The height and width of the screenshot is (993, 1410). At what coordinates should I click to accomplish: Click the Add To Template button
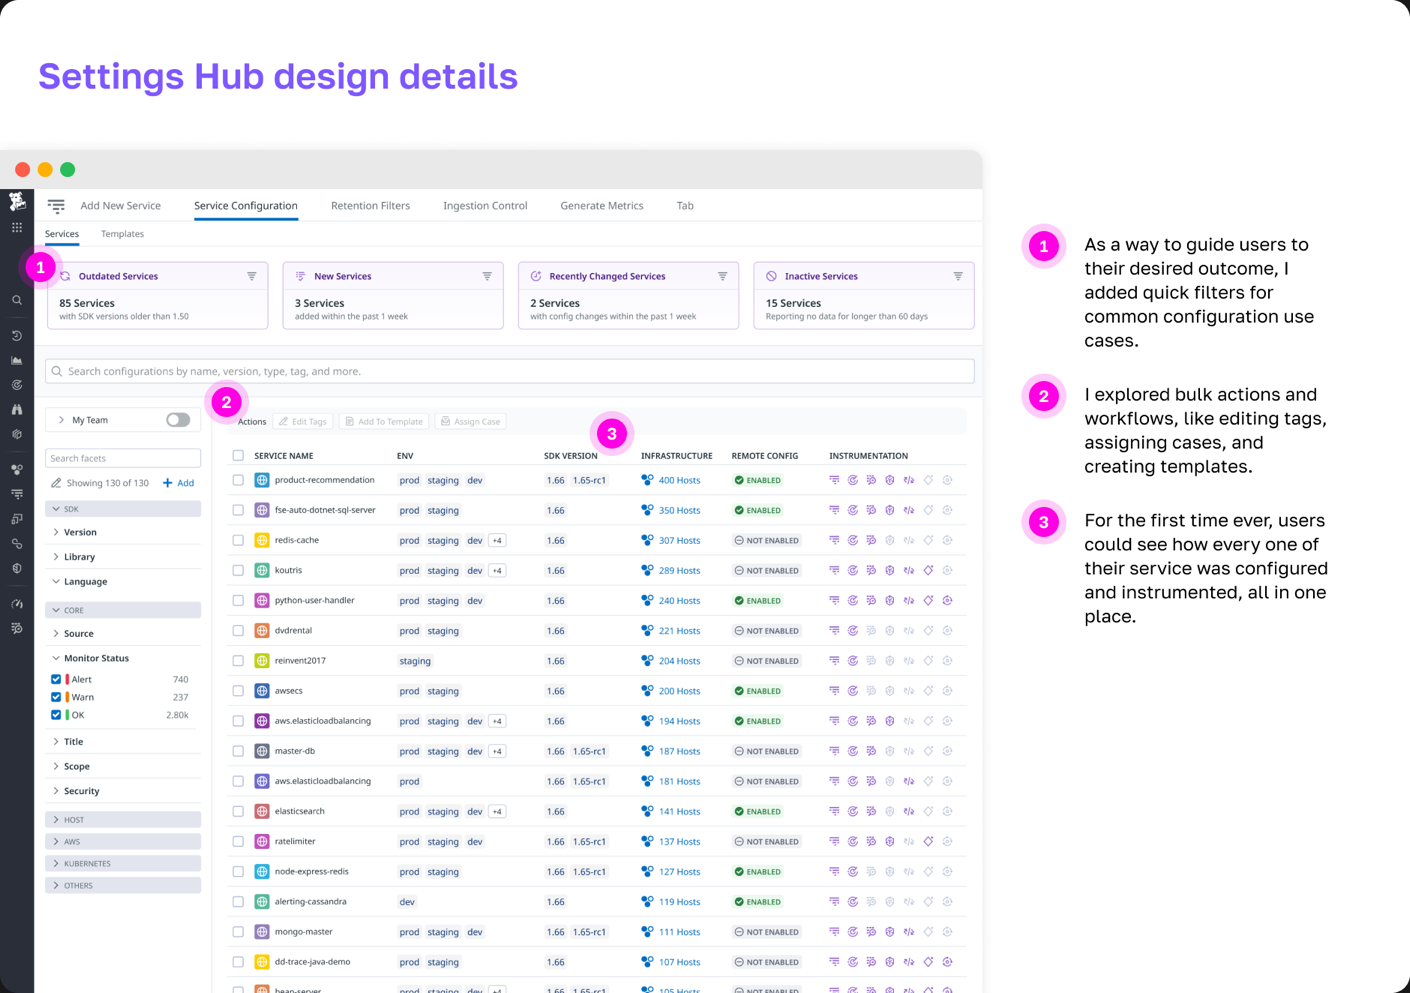coord(384,421)
